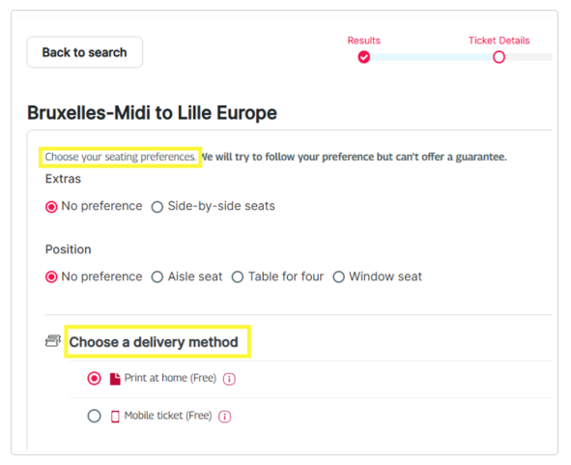Click the Mobile ticket info icon
Image resolution: width=571 pixels, height=465 pixels.
pos(225,416)
